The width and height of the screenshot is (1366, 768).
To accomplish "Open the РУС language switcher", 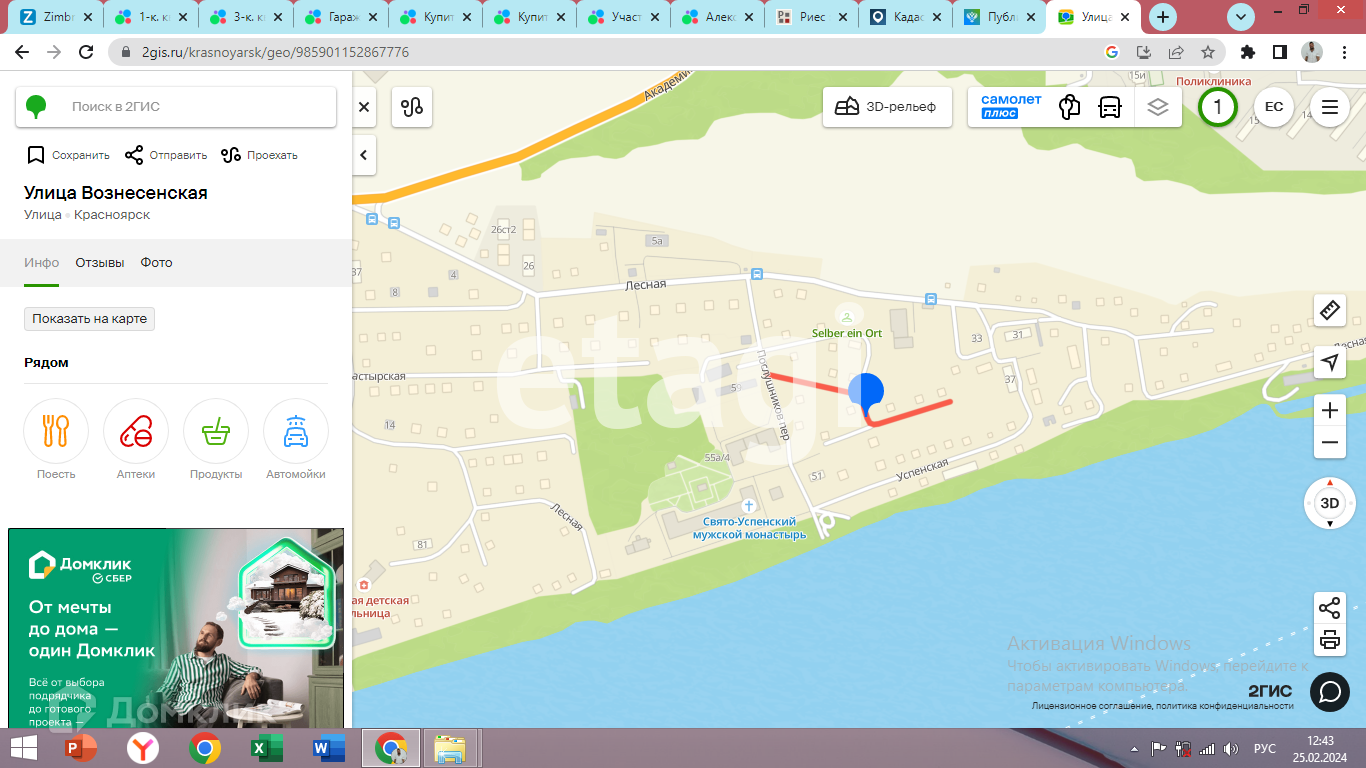I will click(1264, 748).
